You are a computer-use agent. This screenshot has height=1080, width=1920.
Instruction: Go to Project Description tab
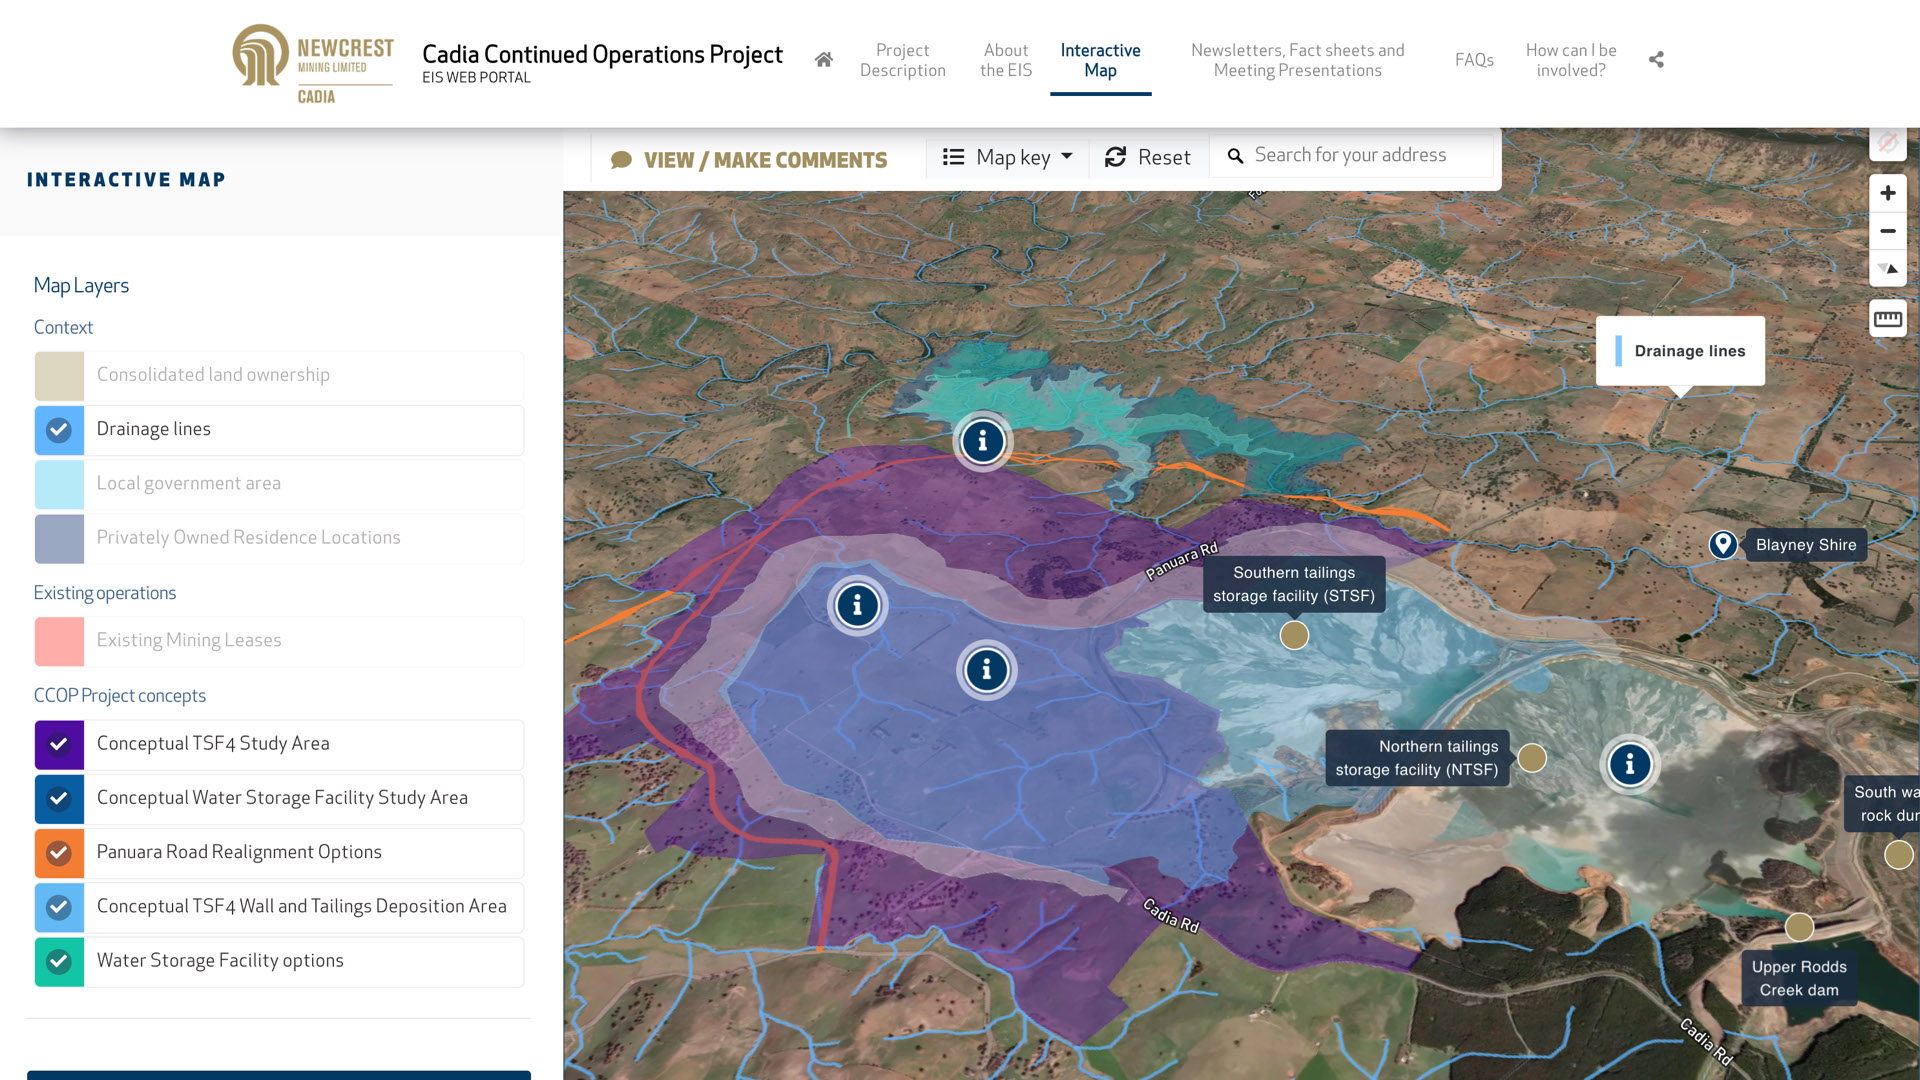(902, 60)
